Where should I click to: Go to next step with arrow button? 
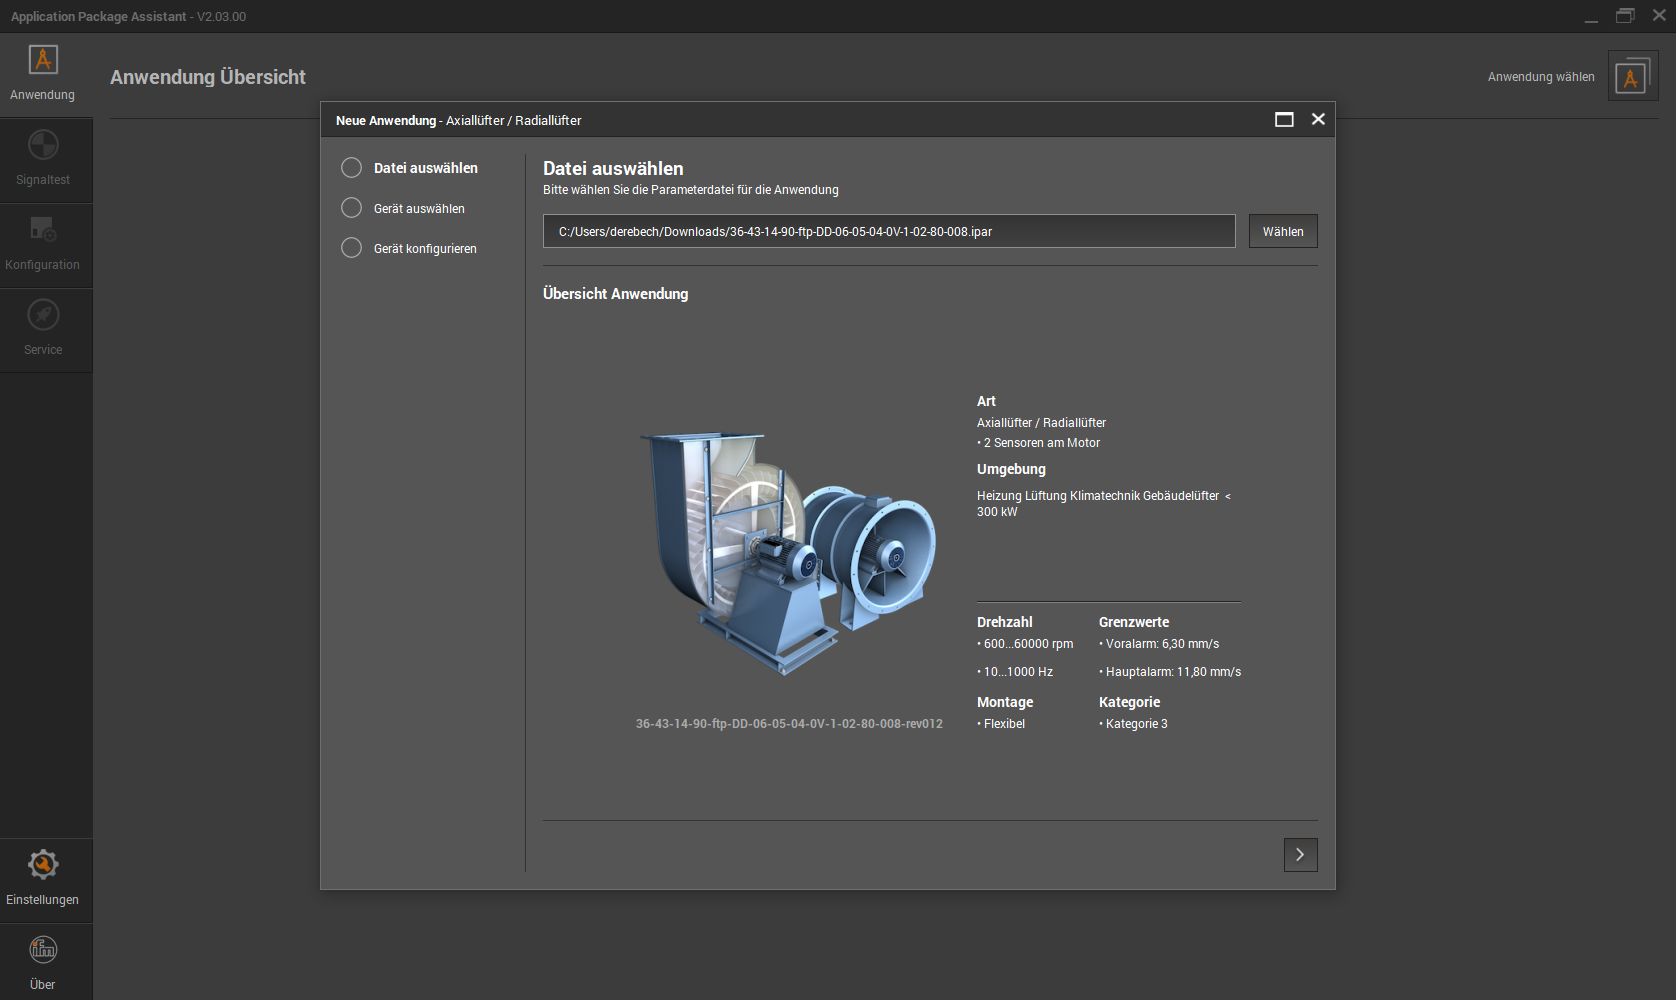coord(1300,855)
